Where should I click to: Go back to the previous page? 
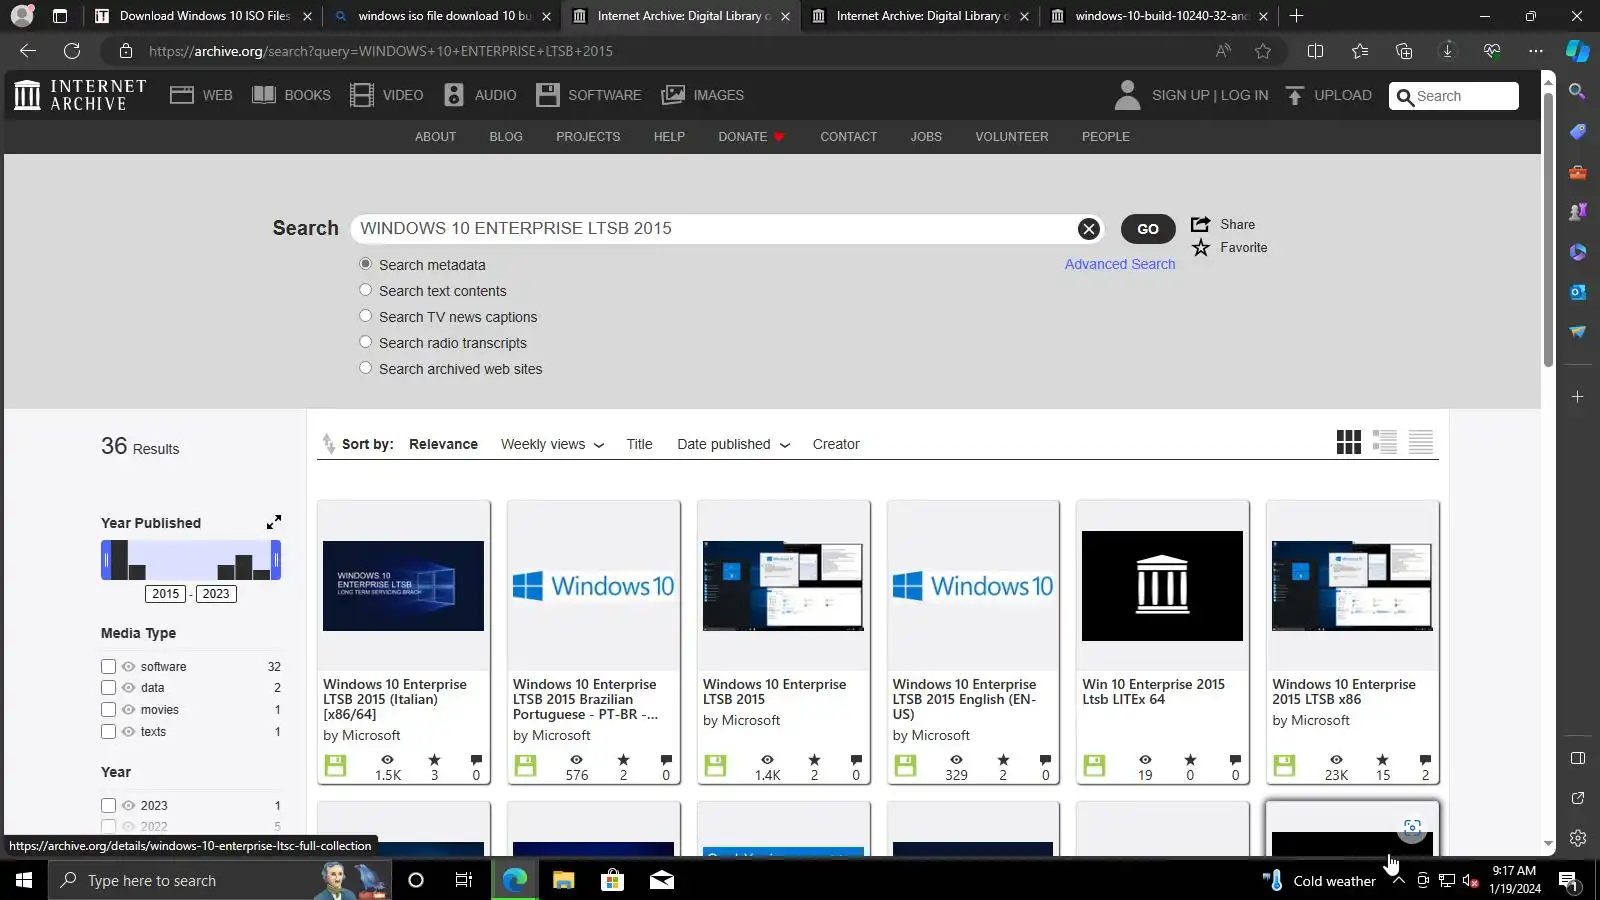28,51
